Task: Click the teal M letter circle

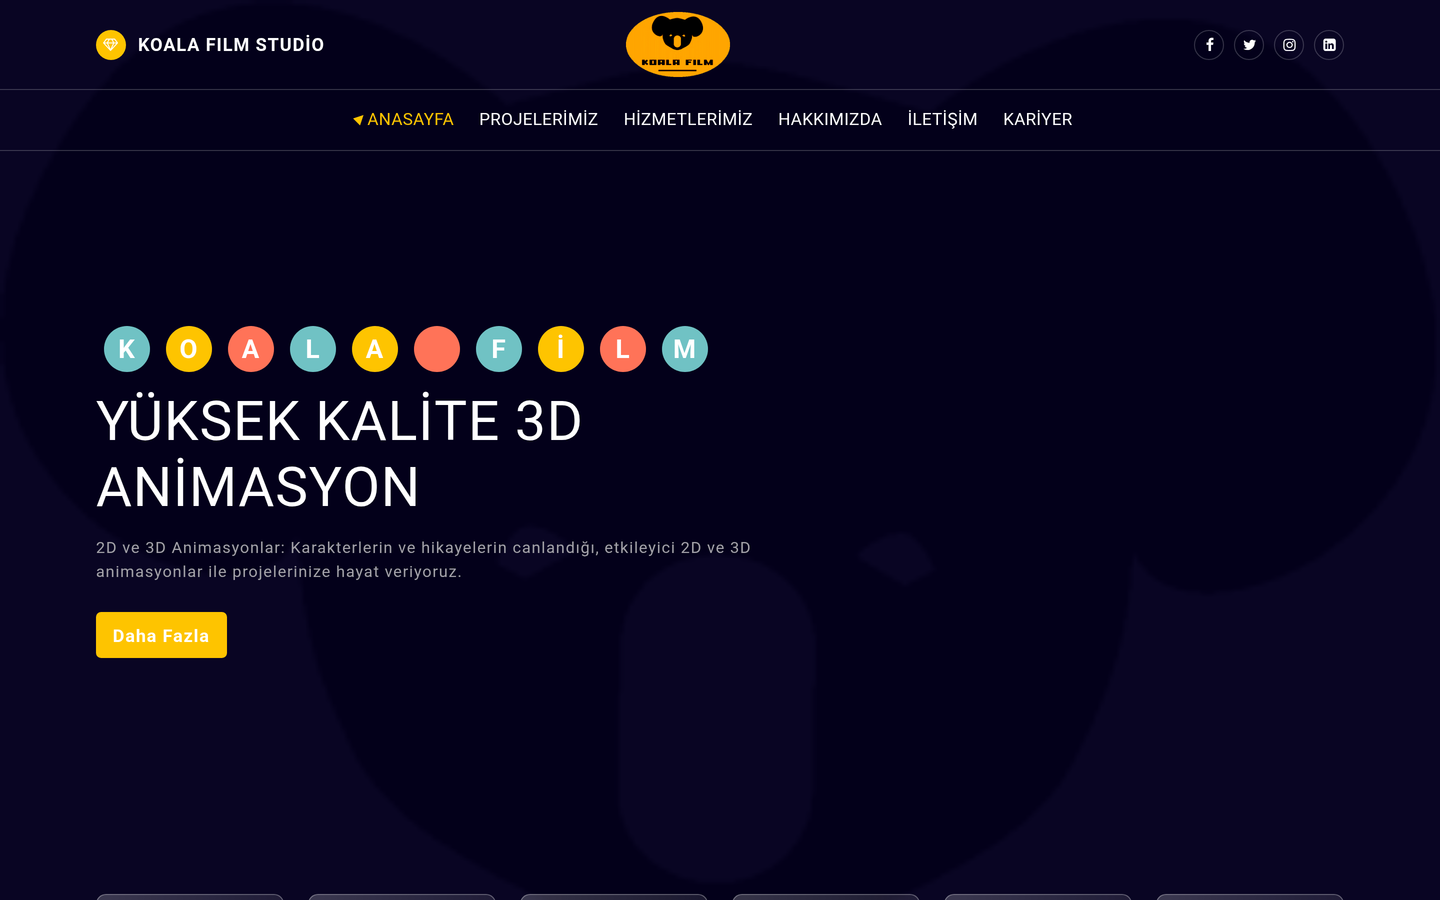Action: click(685, 349)
